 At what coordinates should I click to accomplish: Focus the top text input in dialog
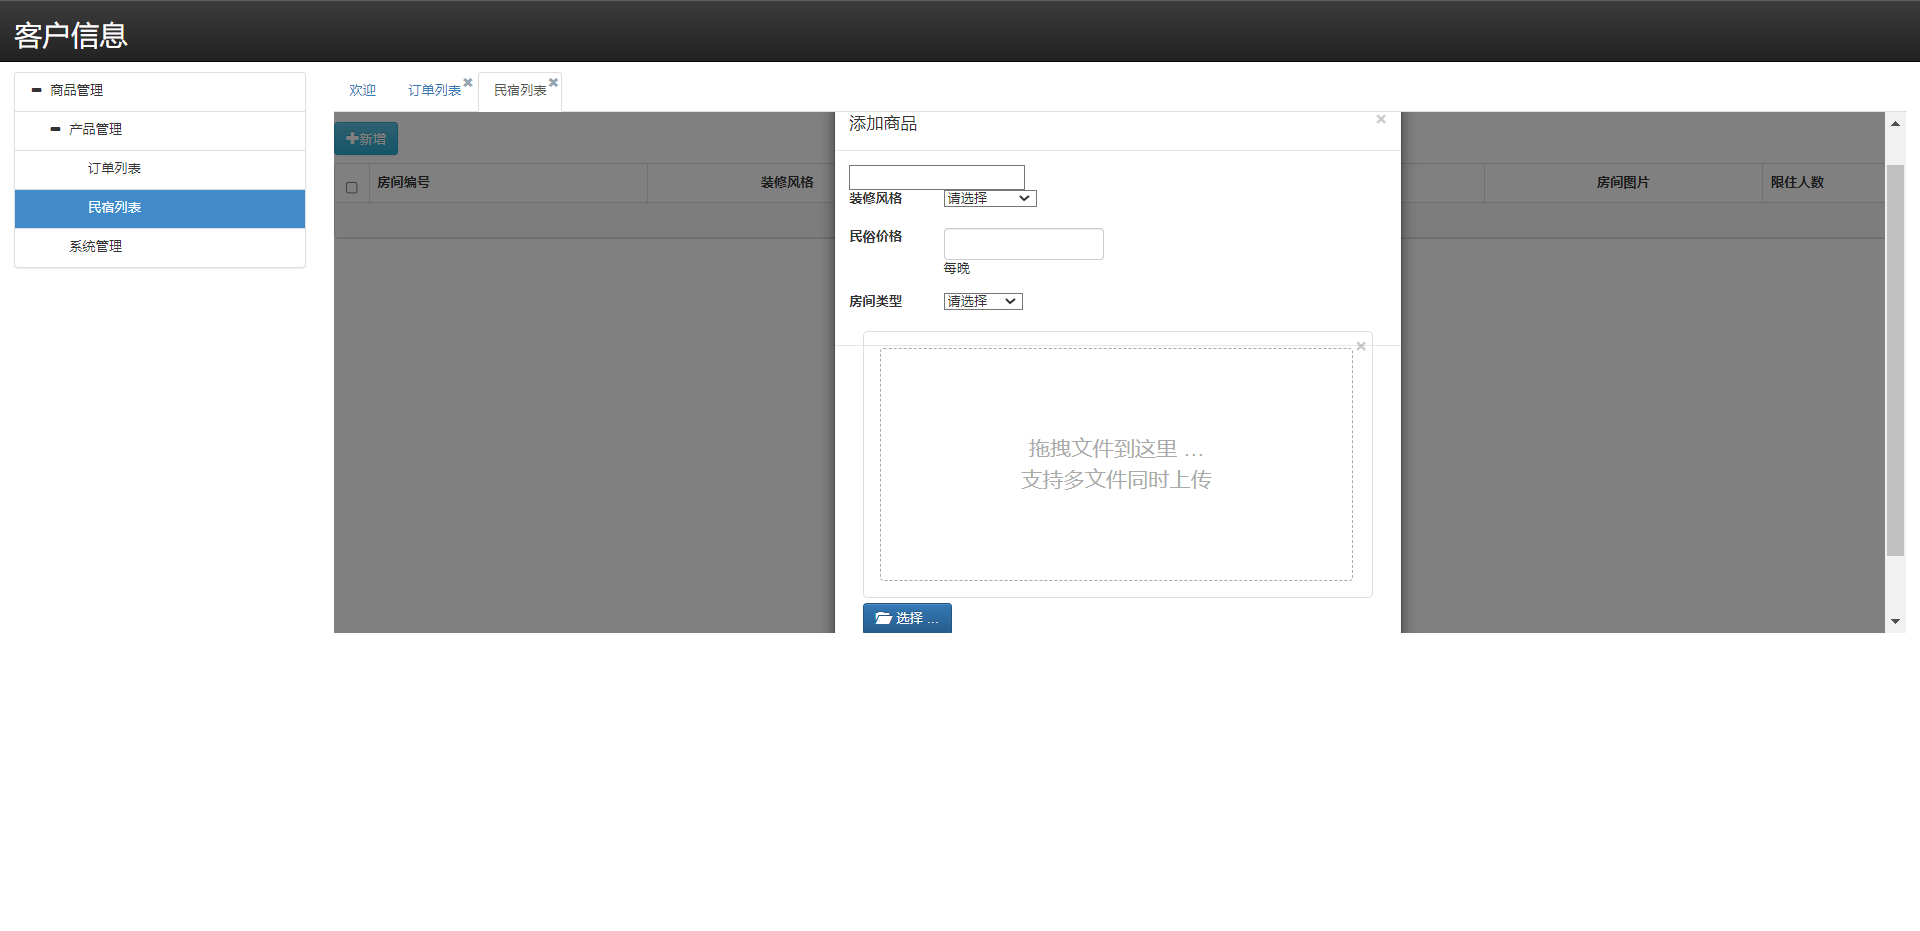(937, 177)
